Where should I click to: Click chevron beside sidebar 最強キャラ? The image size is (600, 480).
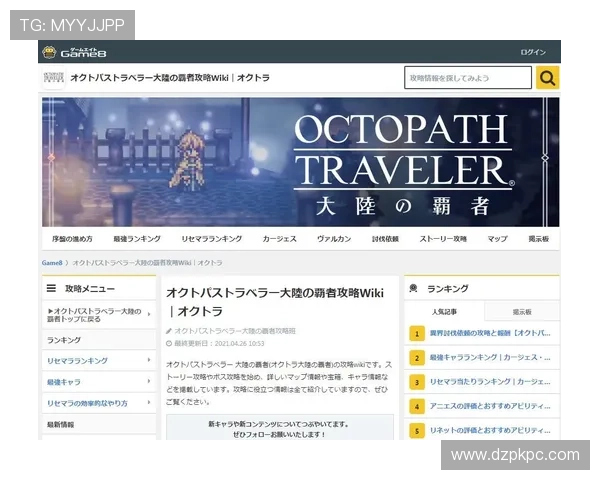tap(149, 381)
